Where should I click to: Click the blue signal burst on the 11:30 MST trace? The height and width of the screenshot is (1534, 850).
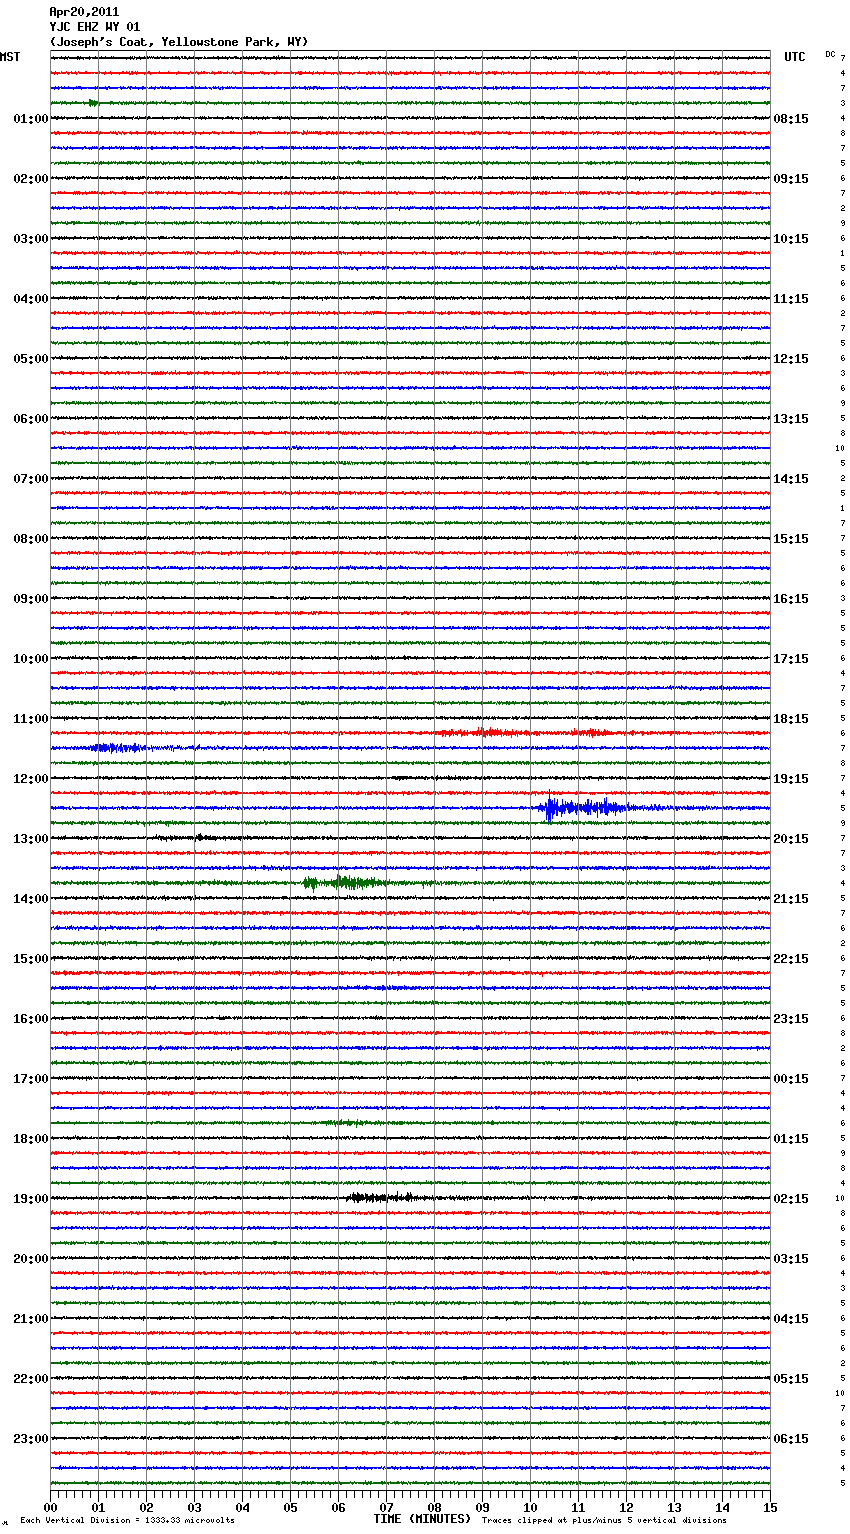pyautogui.click(x=120, y=748)
